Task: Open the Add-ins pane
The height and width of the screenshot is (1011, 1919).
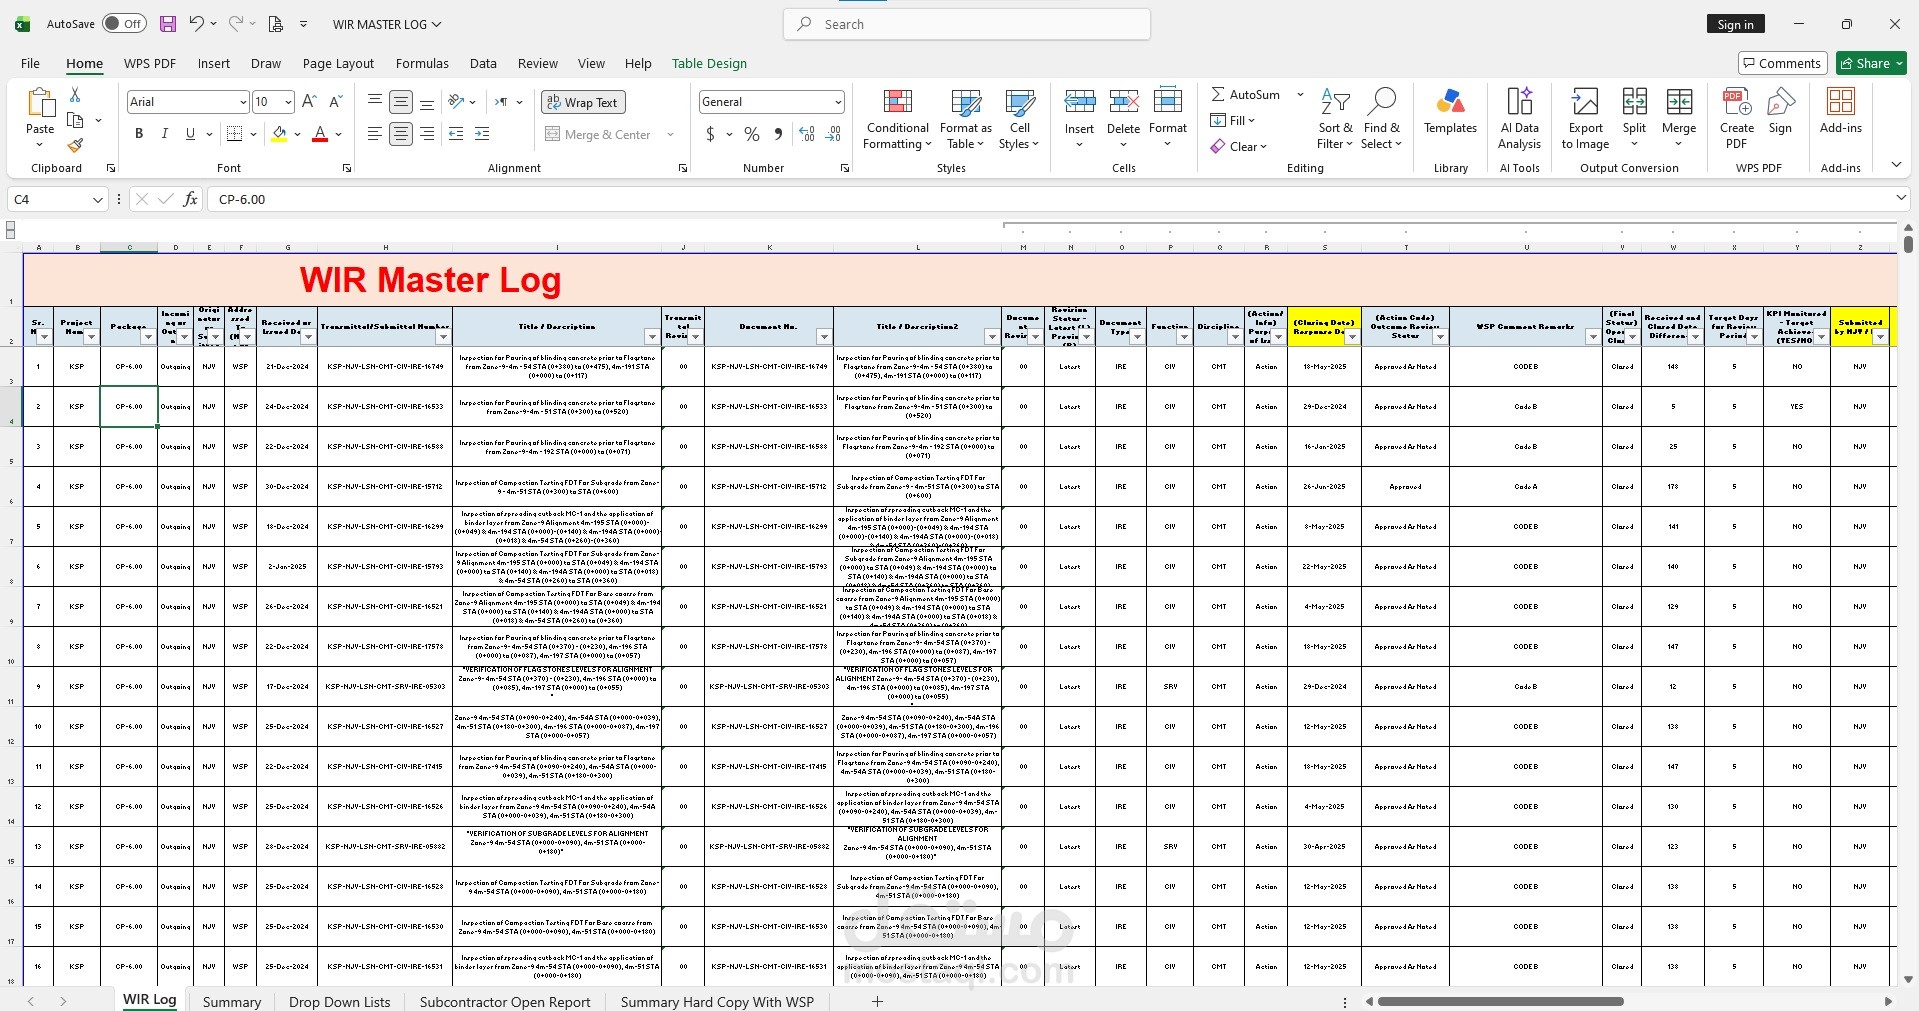Action: pos(1840,111)
